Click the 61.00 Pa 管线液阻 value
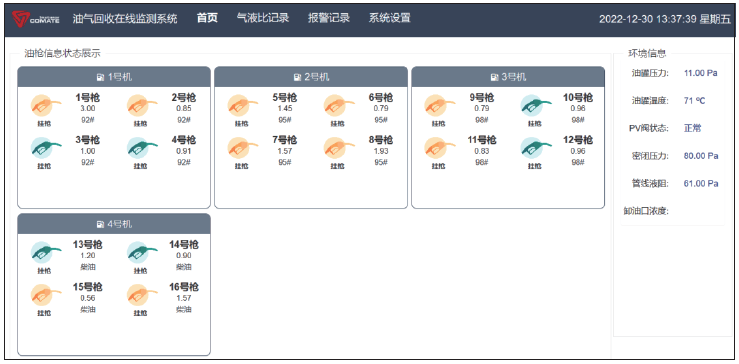Image resolution: width=739 pixels, height=364 pixels. click(x=701, y=183)
